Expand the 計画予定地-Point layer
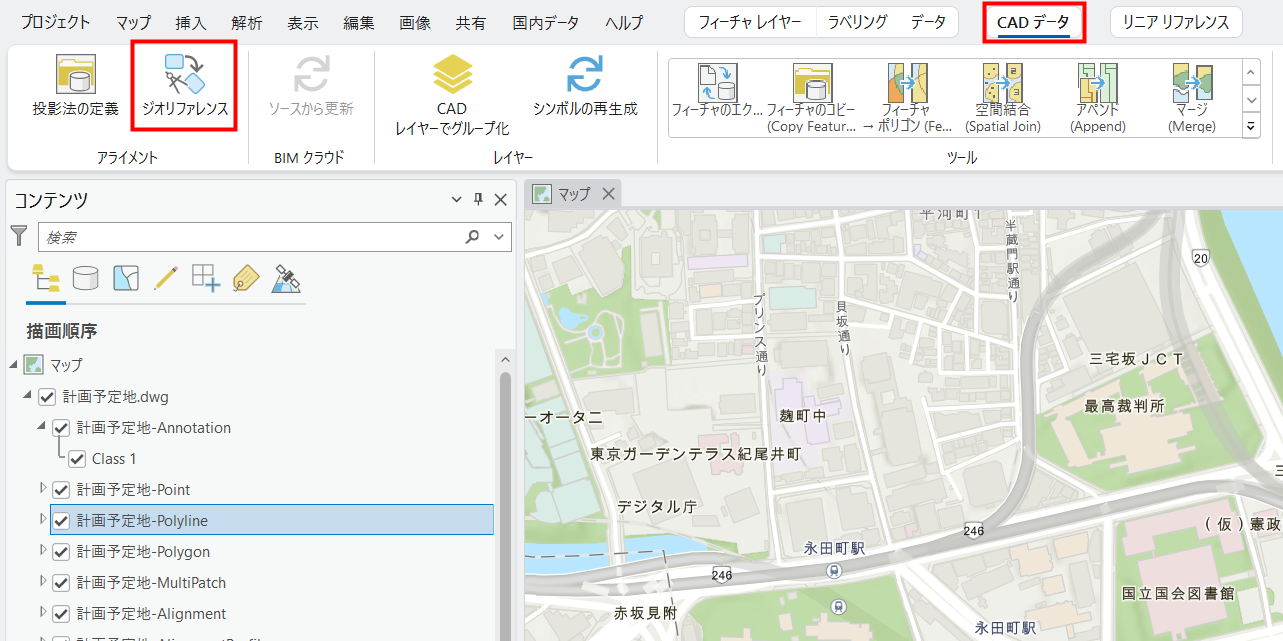Image resolution: width=1283 pixels, height=641 pixels. pyautogui.click(x=42, y=489)
